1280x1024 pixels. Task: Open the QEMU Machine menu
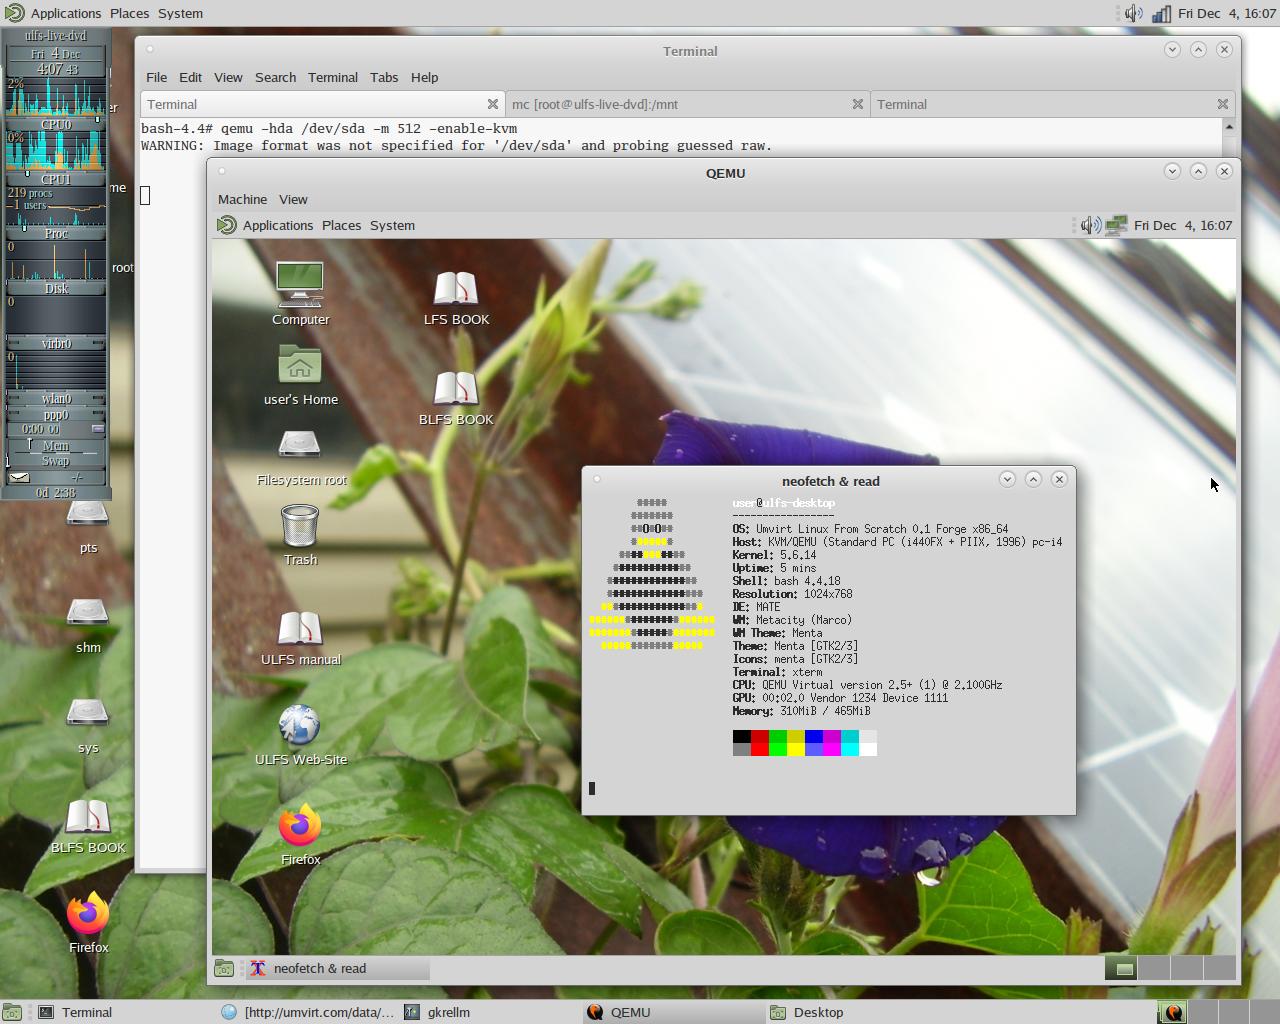[242, 199]
